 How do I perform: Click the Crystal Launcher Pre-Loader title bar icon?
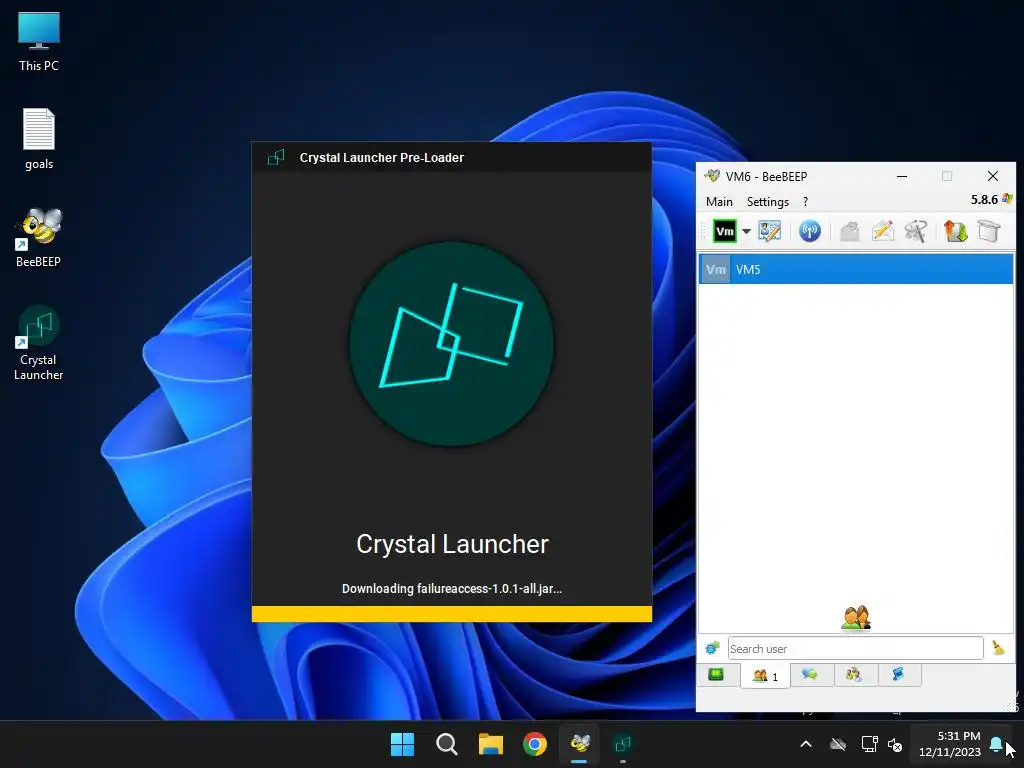(276, 157)
